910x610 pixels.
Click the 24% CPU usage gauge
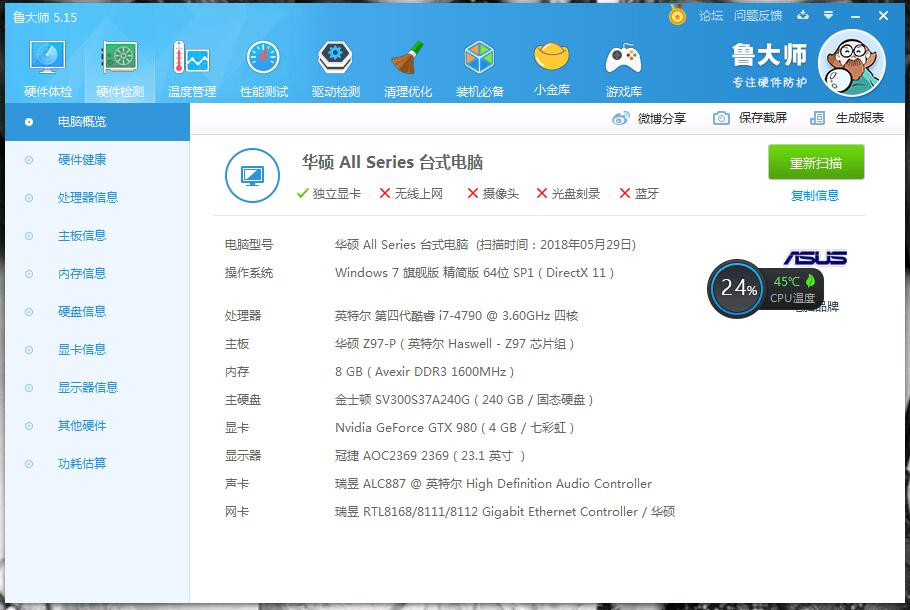[738, 288]
